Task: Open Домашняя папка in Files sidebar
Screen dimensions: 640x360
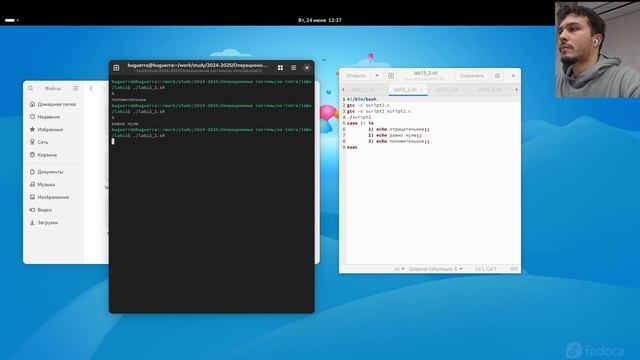Action: [x=53, y=104]
